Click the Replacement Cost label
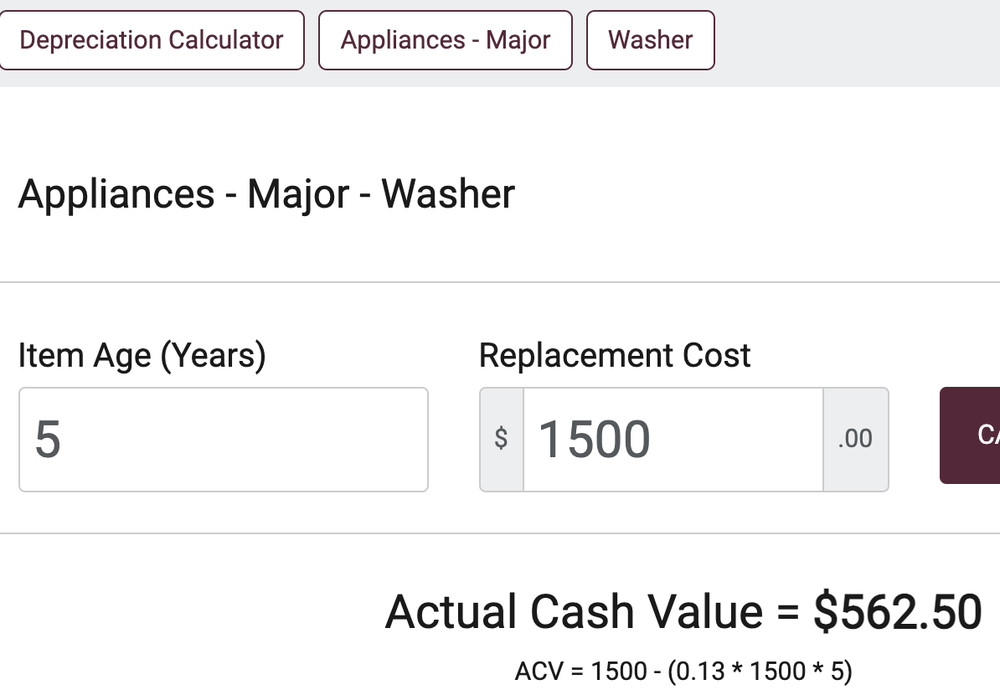Viewport: 1000px width, 695px height. coord(615,355)
